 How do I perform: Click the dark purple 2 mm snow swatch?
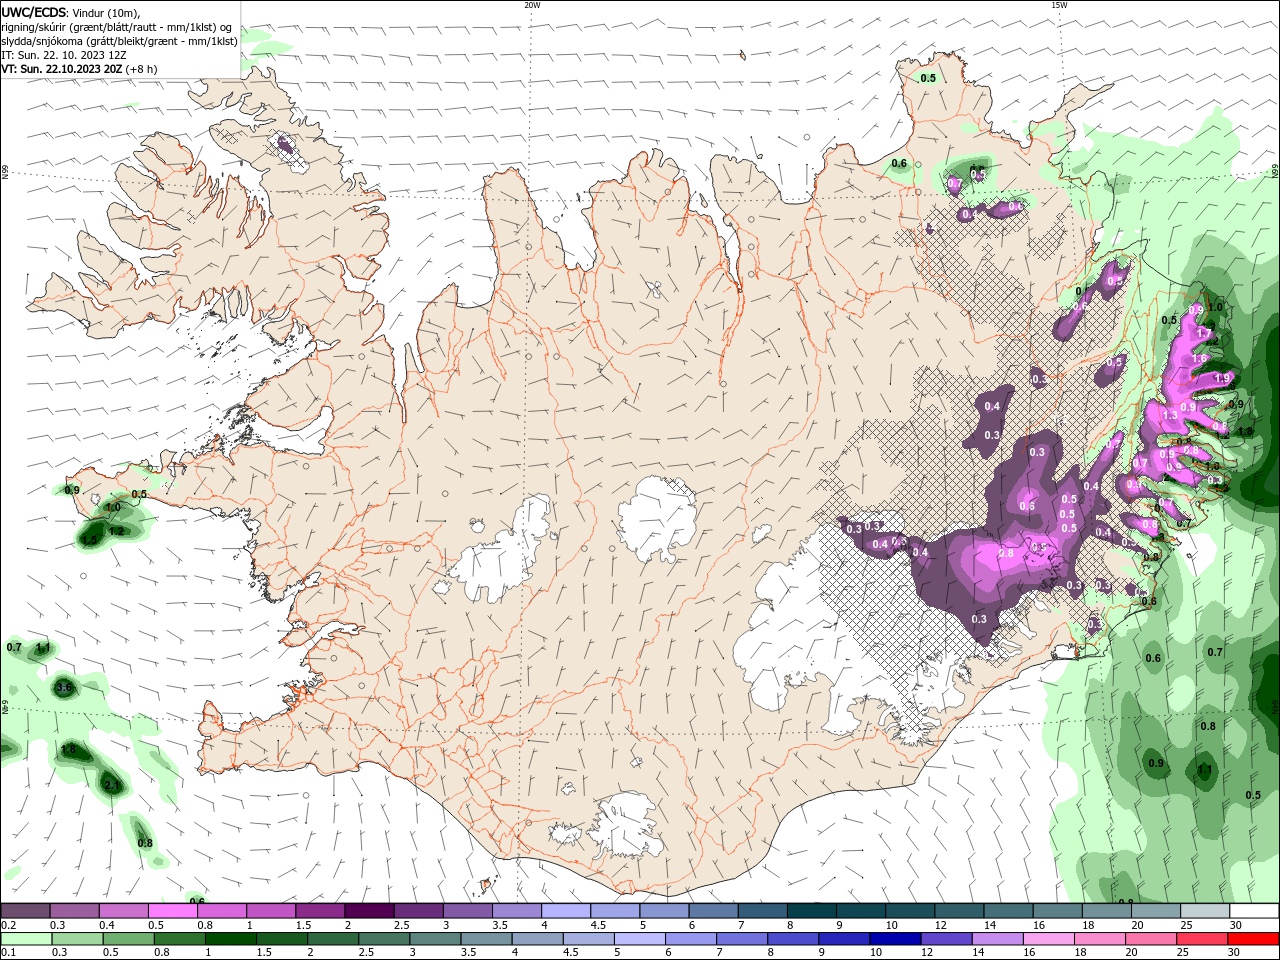point(369,911)
